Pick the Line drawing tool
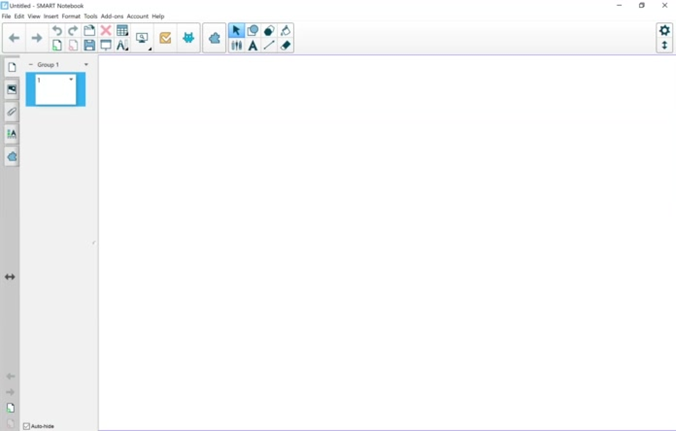Screen dimensions: 676x431 [269, 45]
